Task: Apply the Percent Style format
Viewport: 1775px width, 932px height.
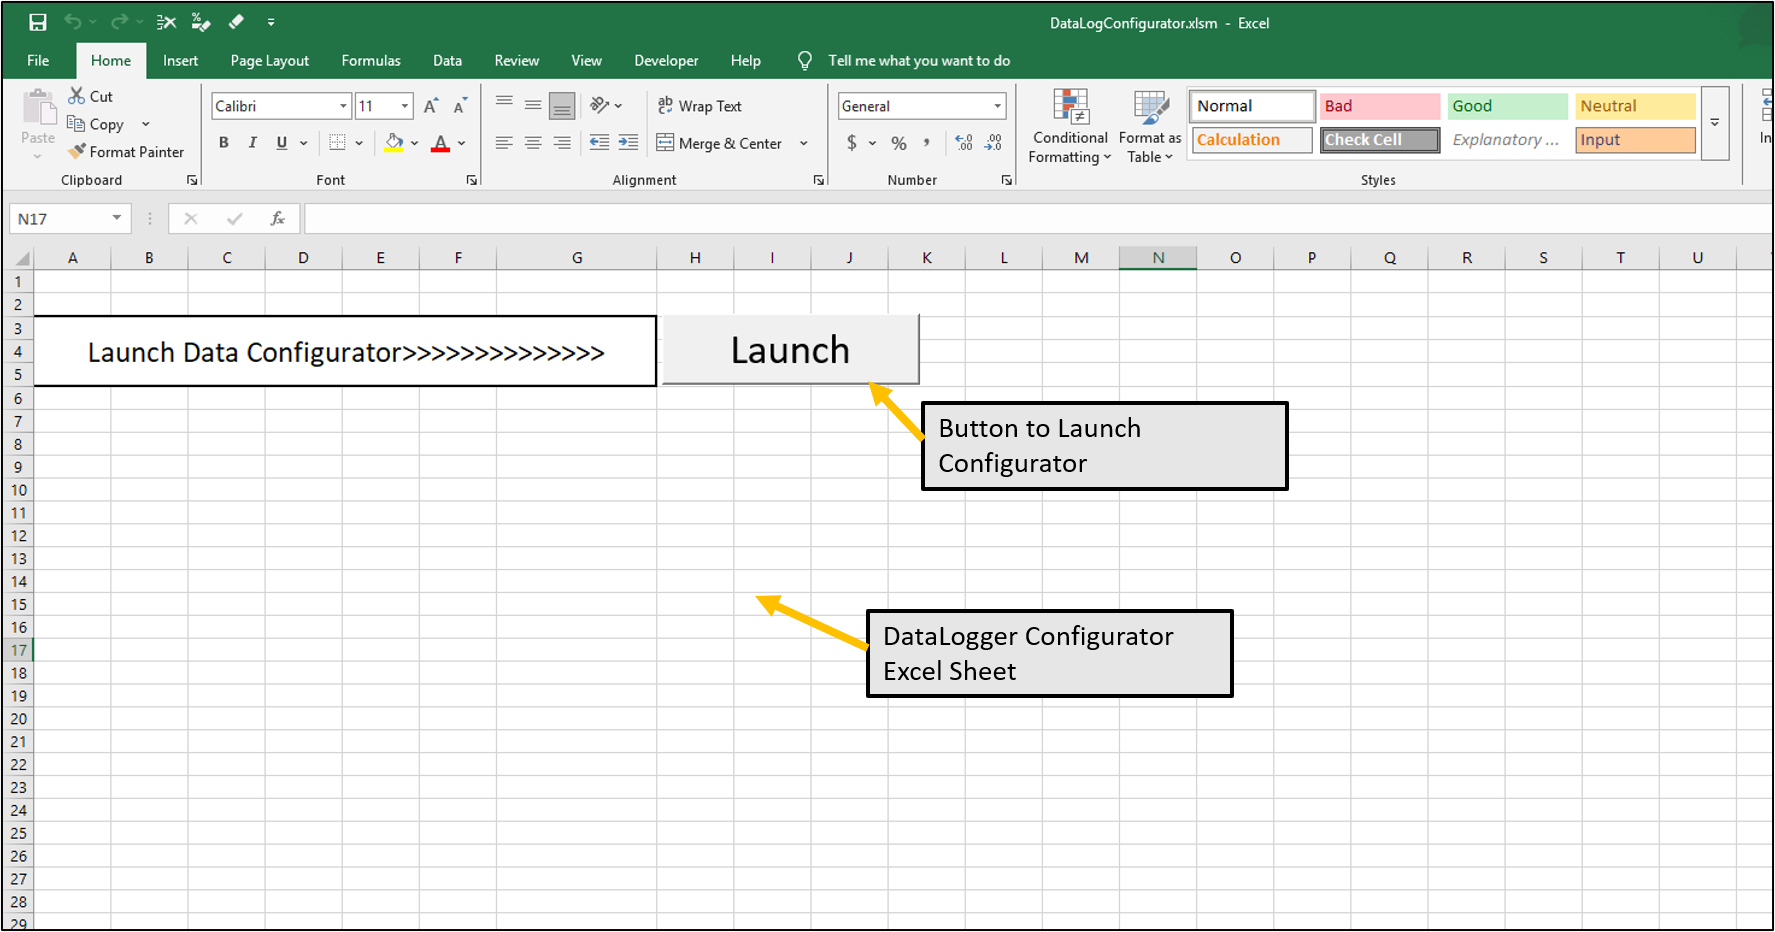Action: tap(899, 143)
